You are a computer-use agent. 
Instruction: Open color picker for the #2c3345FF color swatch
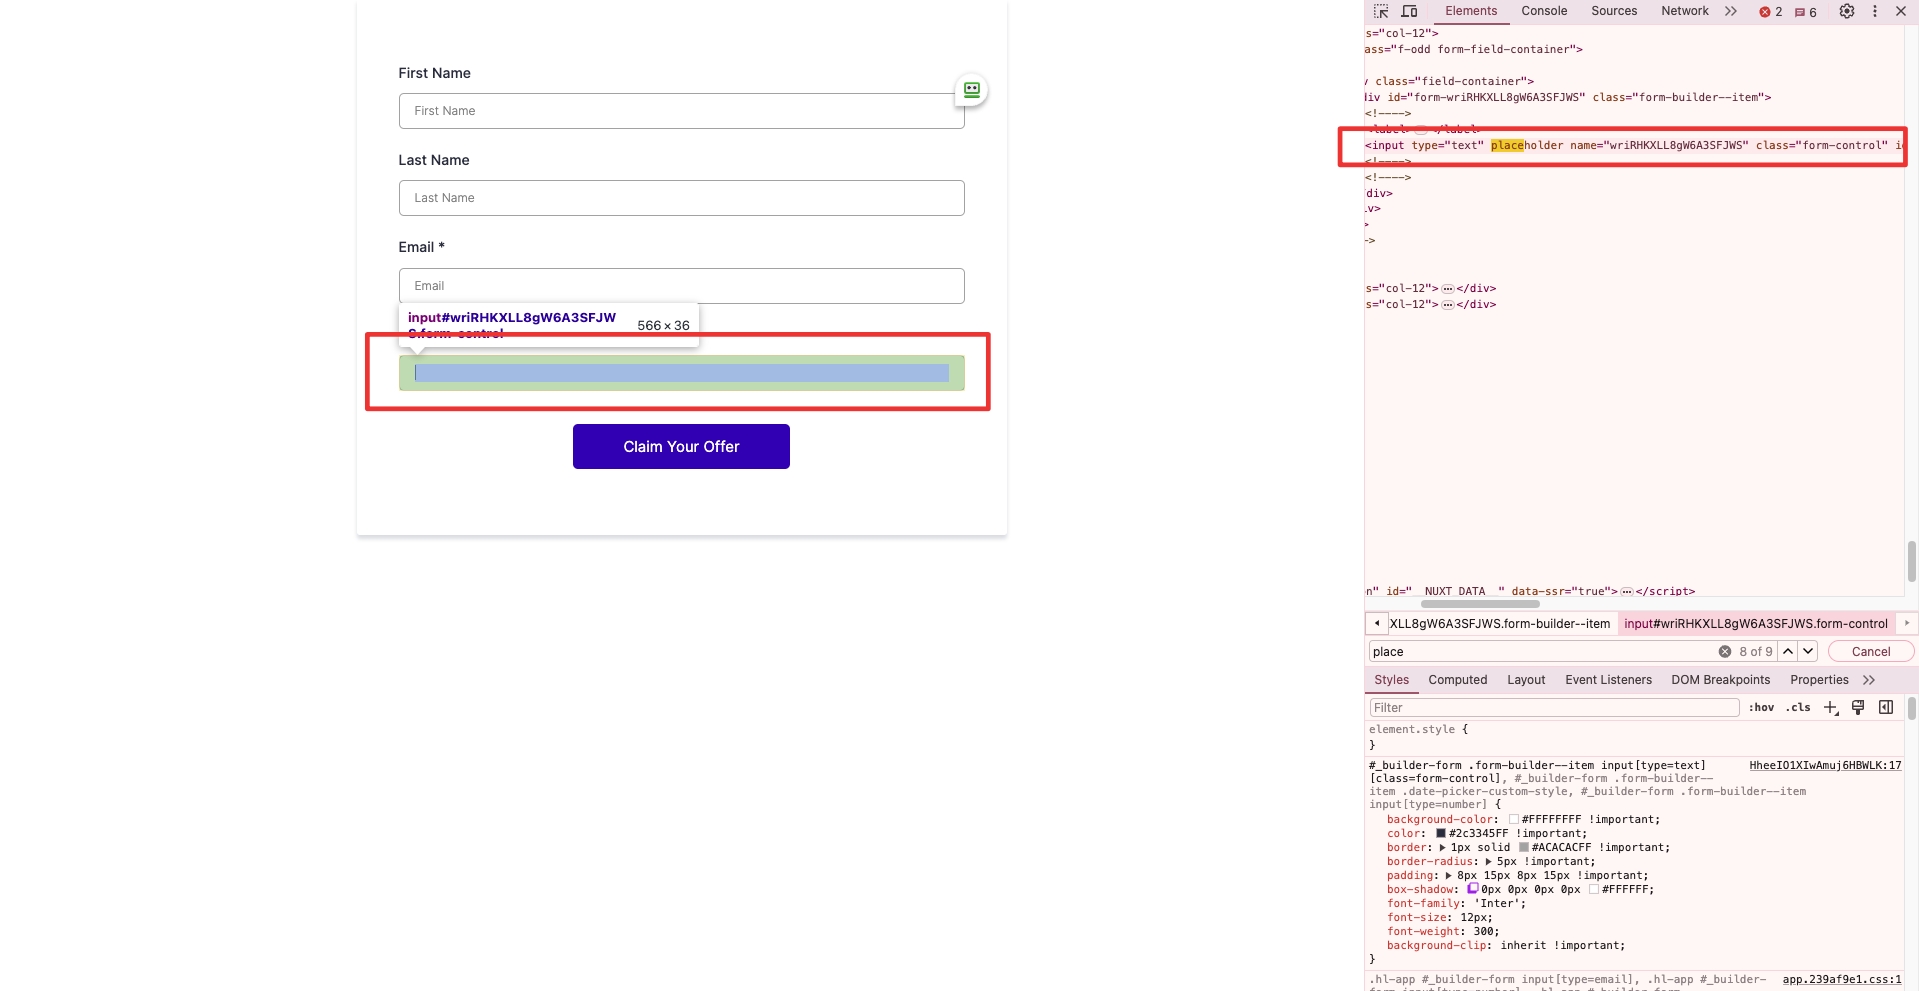pos(1441,833)
